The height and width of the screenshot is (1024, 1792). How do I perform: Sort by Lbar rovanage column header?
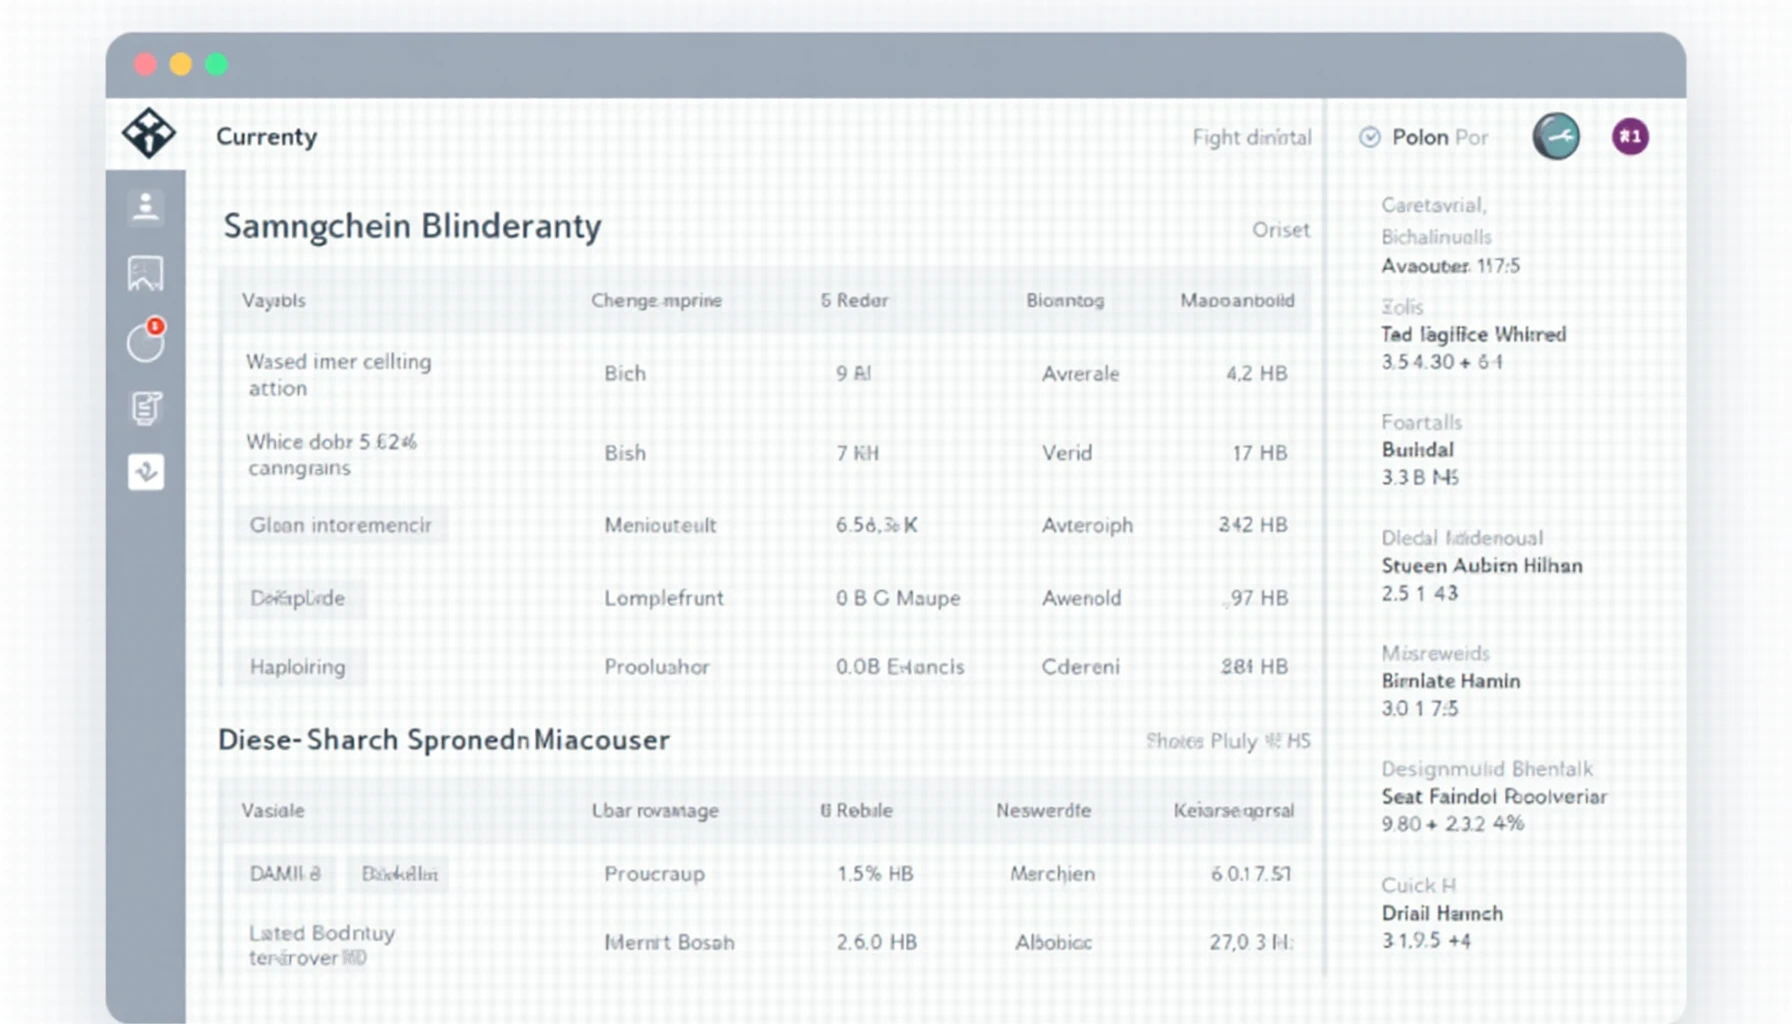tap(655, 811)
